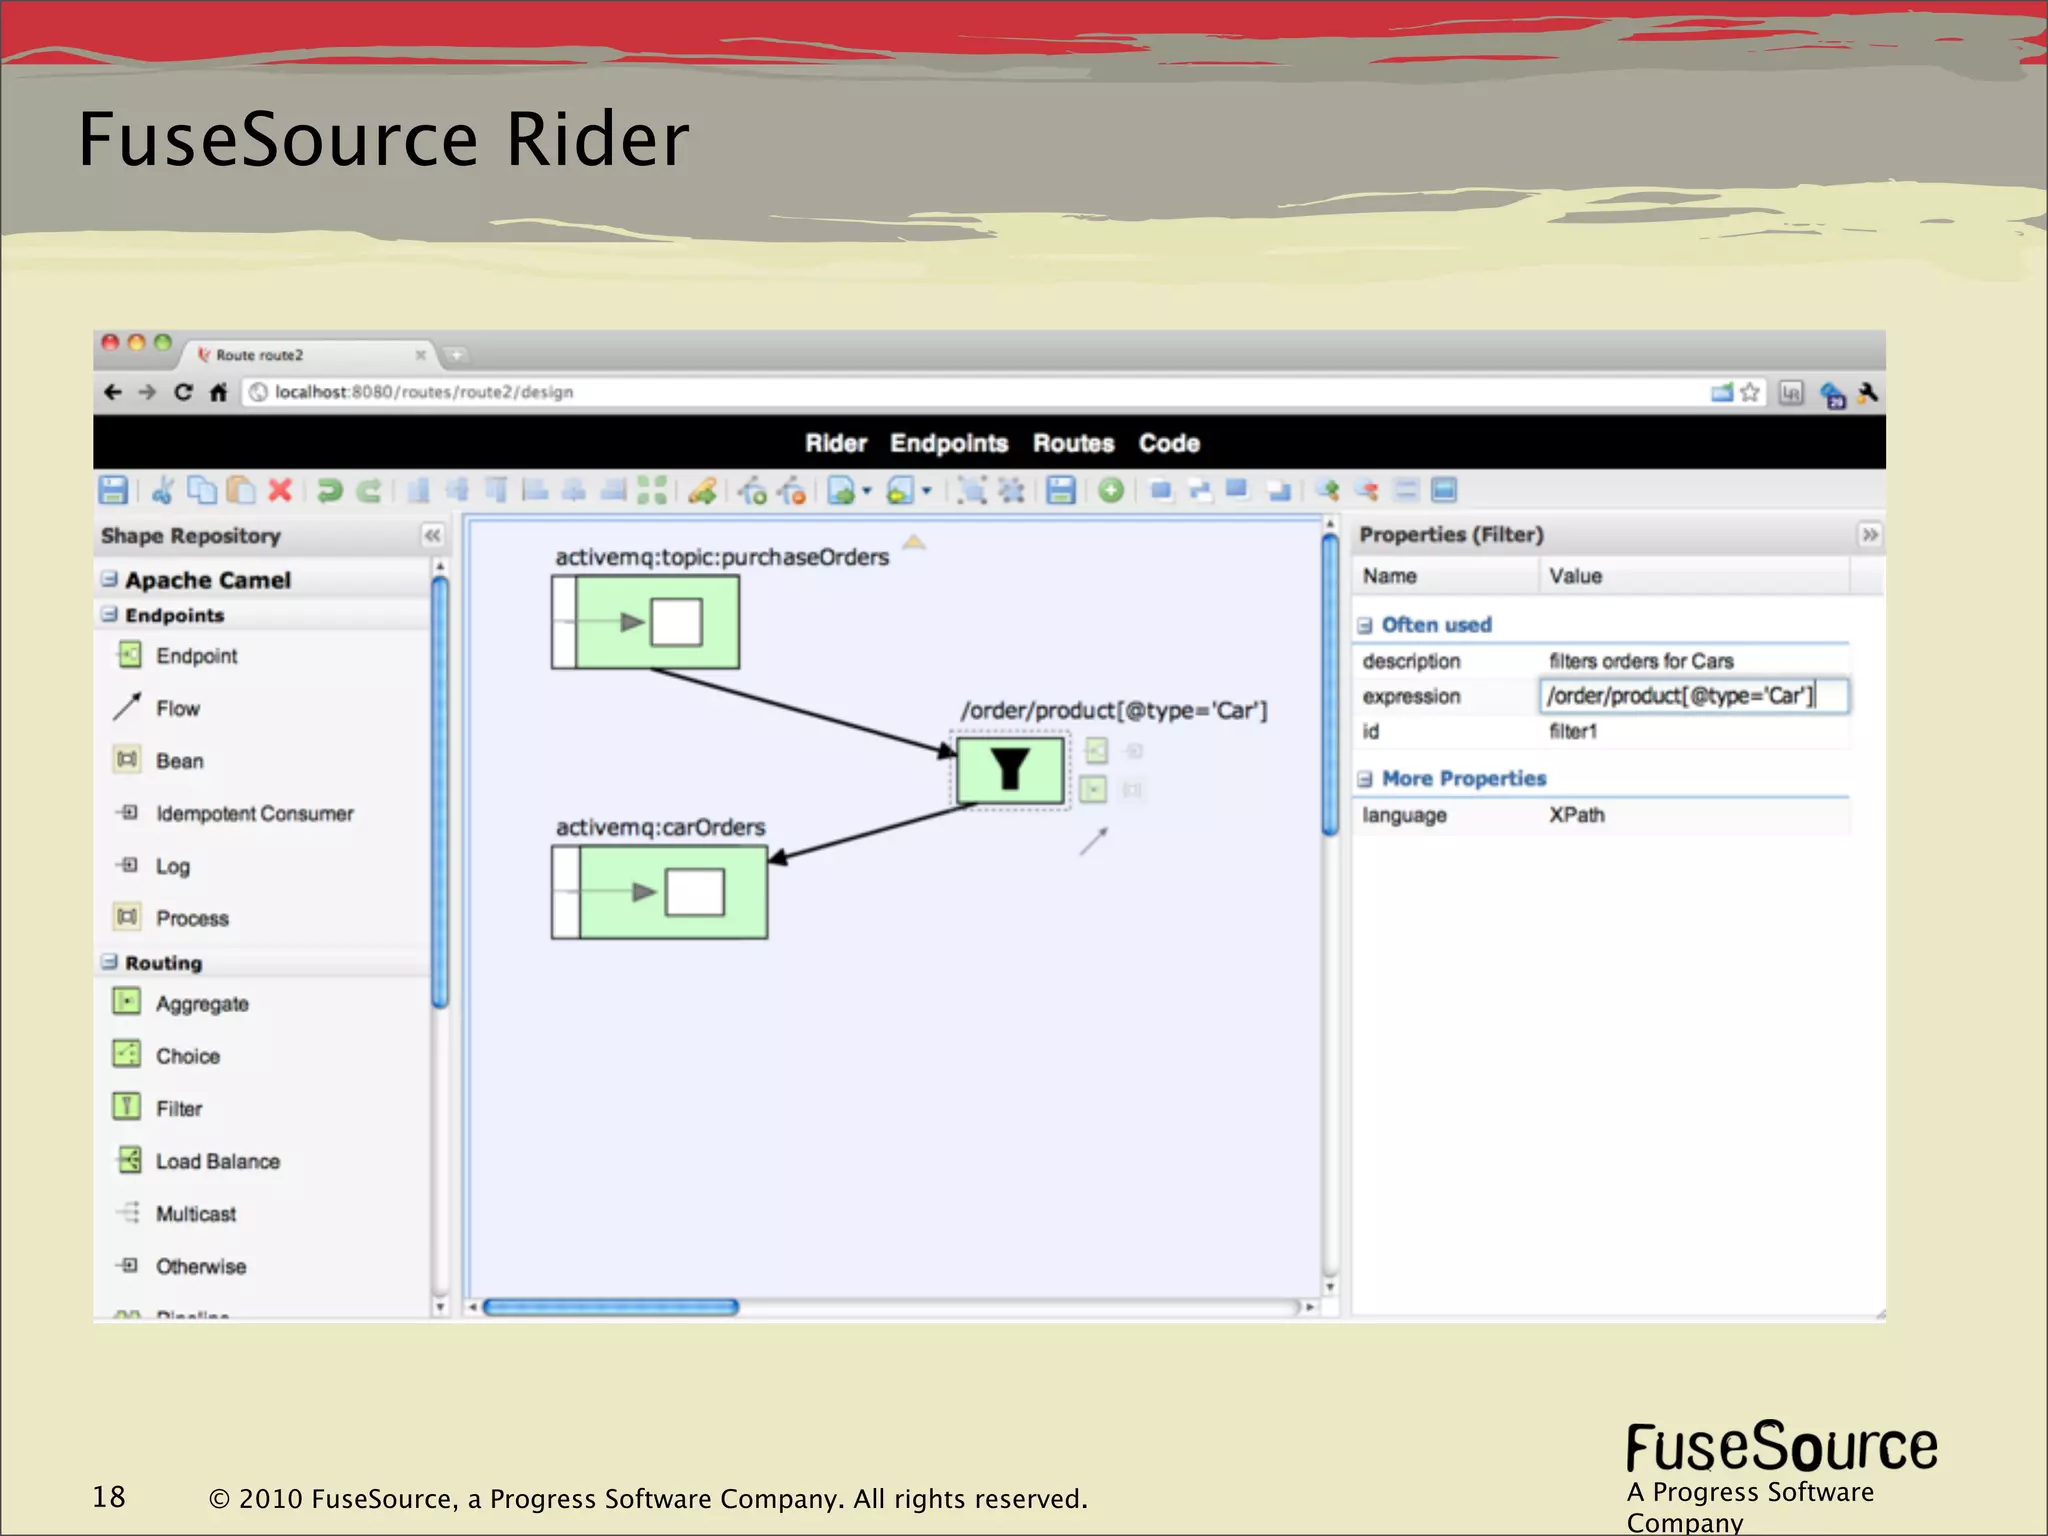
Task: Click the horizontal canvas scrollbar thumb
Action: pos(610,1307)
